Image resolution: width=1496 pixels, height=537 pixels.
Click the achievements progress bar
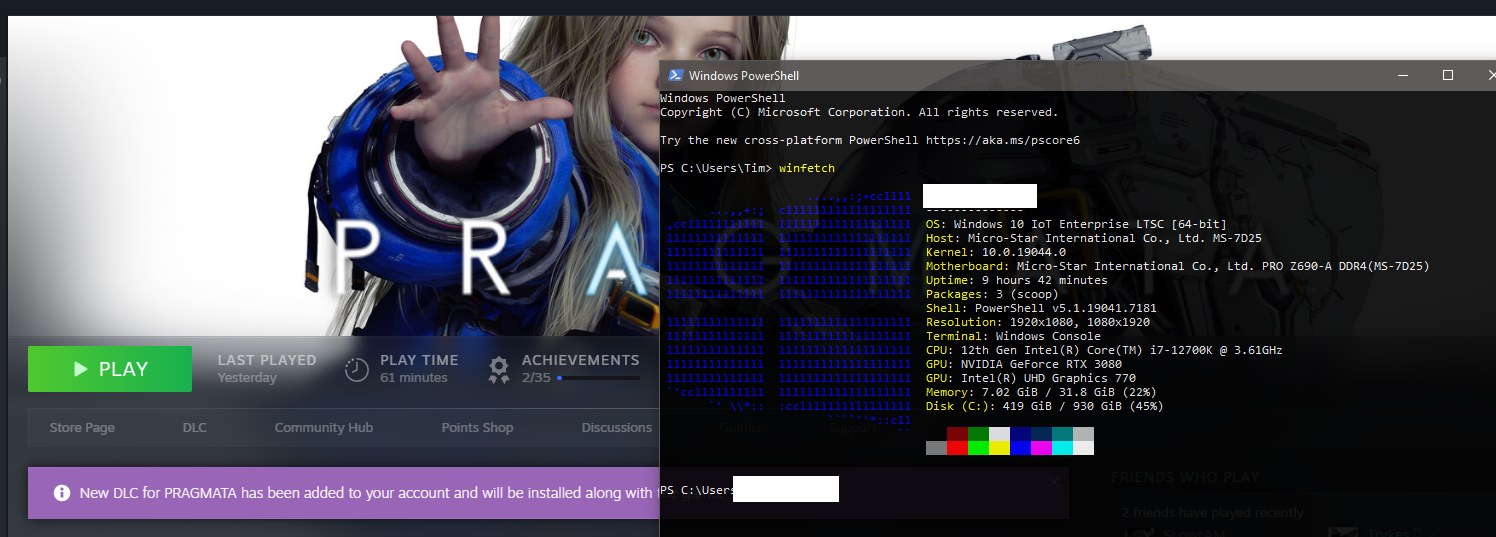[598, 378]
